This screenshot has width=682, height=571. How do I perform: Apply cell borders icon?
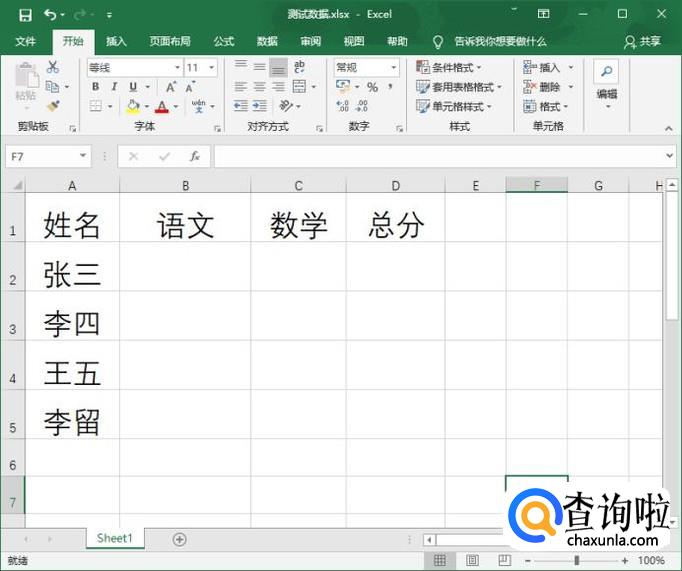[96, 106]
